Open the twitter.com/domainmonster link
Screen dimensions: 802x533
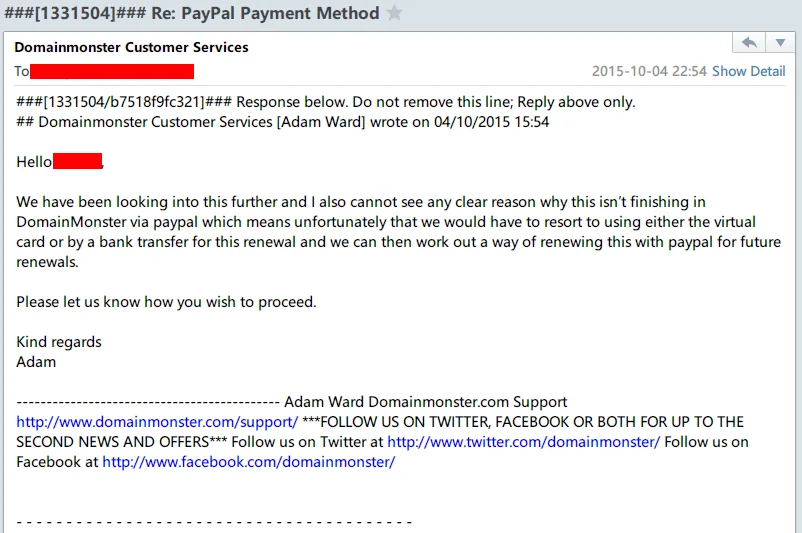[x=523, y=442]
